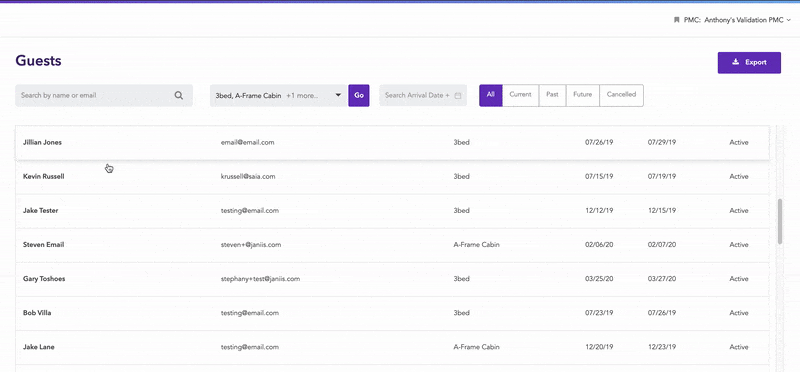The width and height of the screenshot is (800, 372).
Task: Open guest Bob Villa
Action: (392, 313)
